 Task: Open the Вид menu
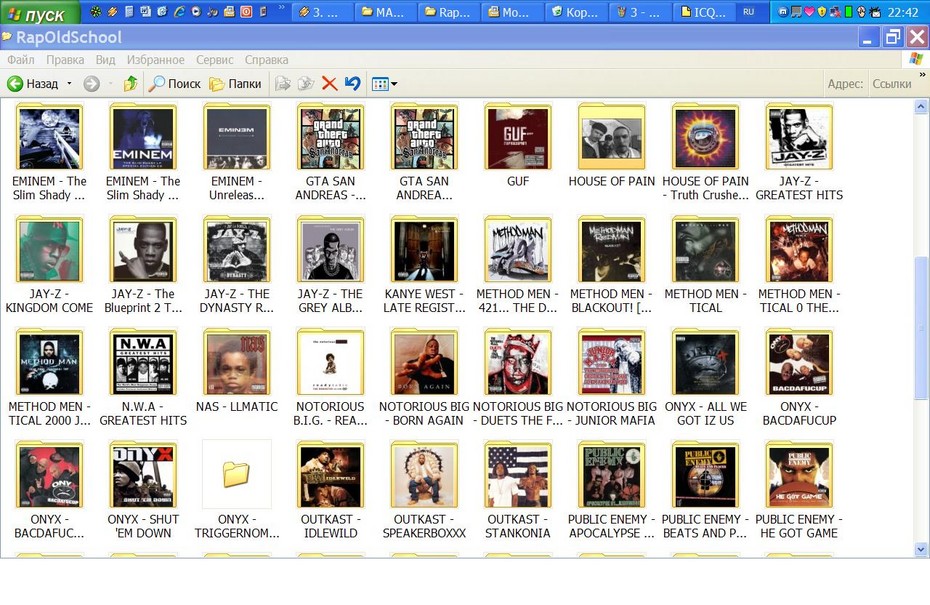point(106,59)
